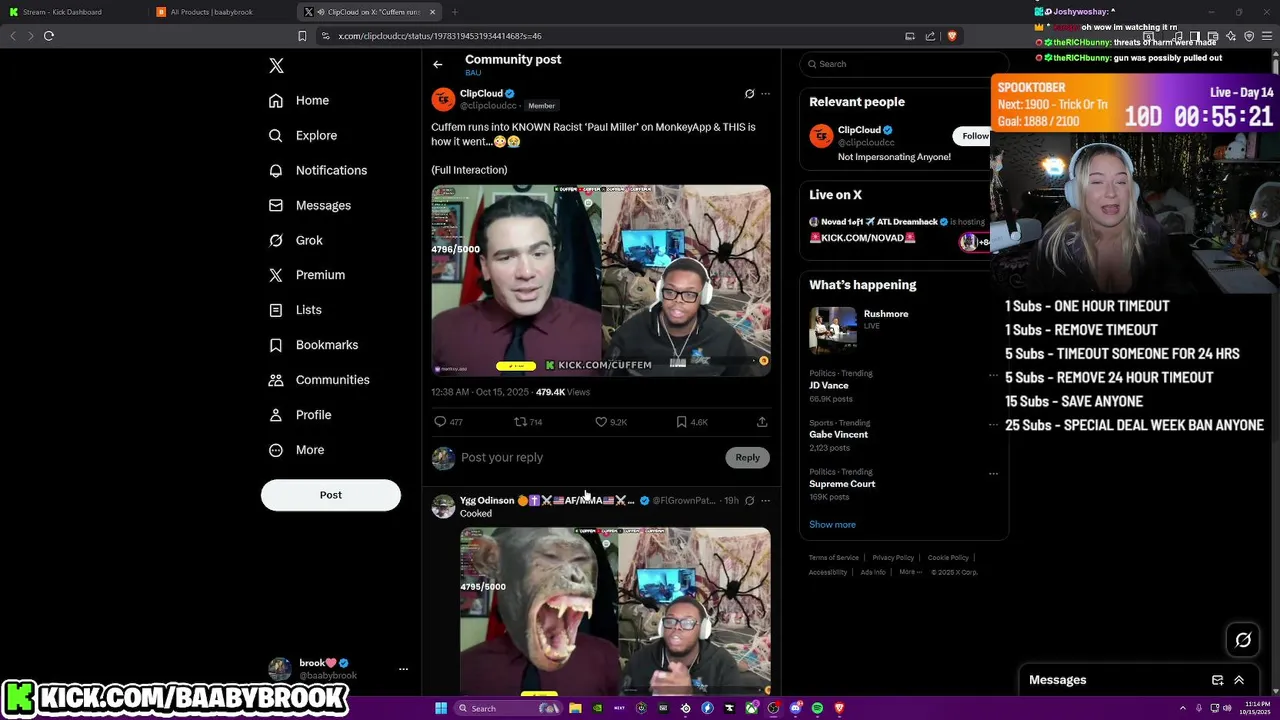Follow ClipCloud in Relevant people
Image resolution: width=1280 pixels, height=720 pixels.
tap(975, 136)
